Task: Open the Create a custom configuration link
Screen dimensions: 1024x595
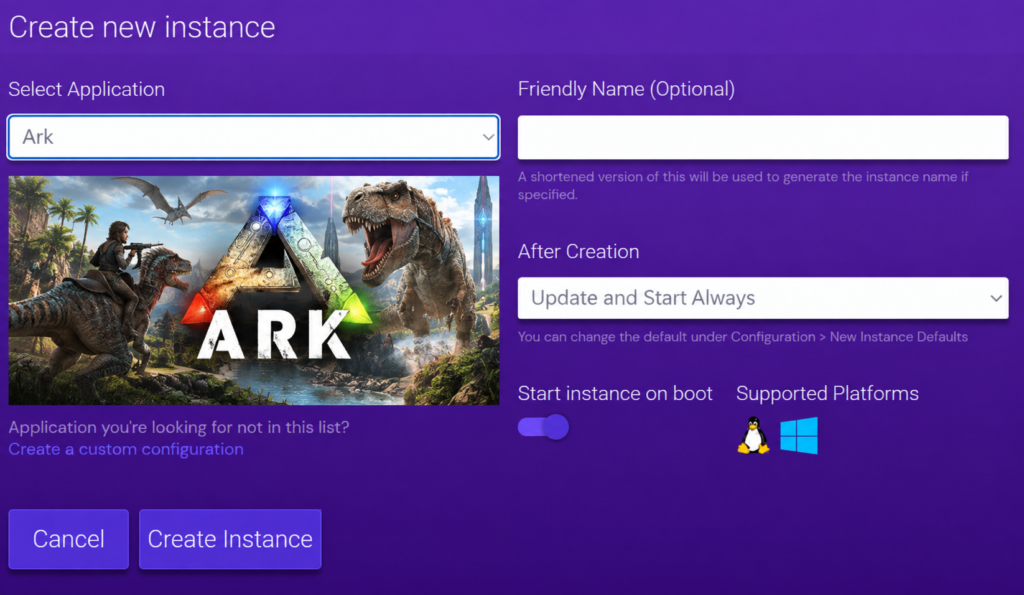Action: tap(126, 449)
